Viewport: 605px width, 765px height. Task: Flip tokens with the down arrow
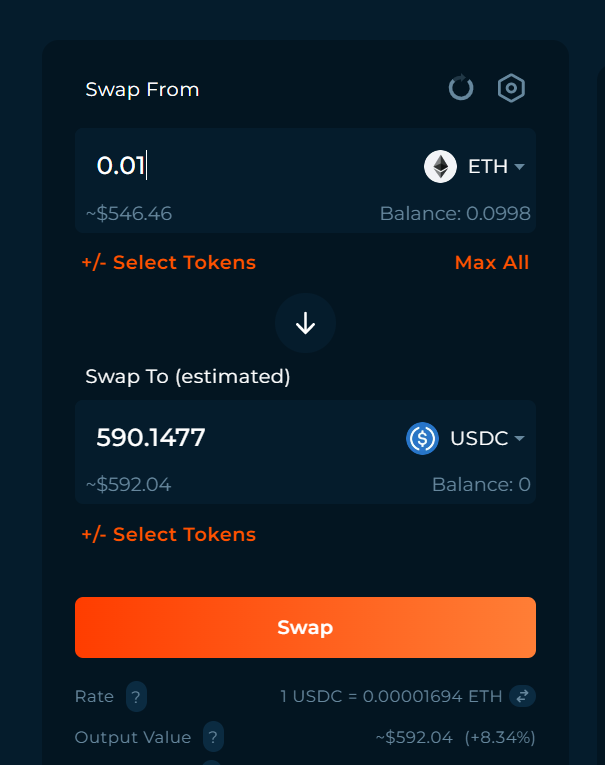tap(305, 323)
